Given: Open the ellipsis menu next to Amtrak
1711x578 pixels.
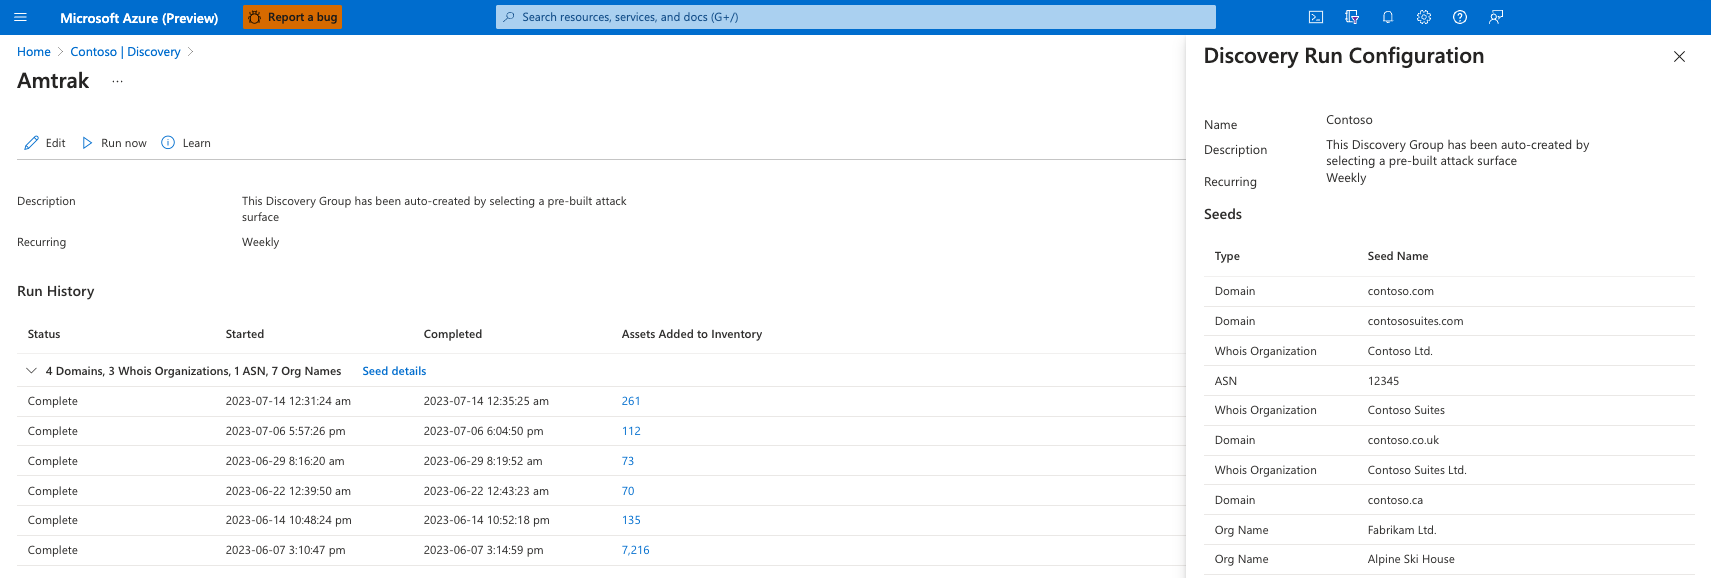Looking at the screenshot, I should (x=117, y=82).
